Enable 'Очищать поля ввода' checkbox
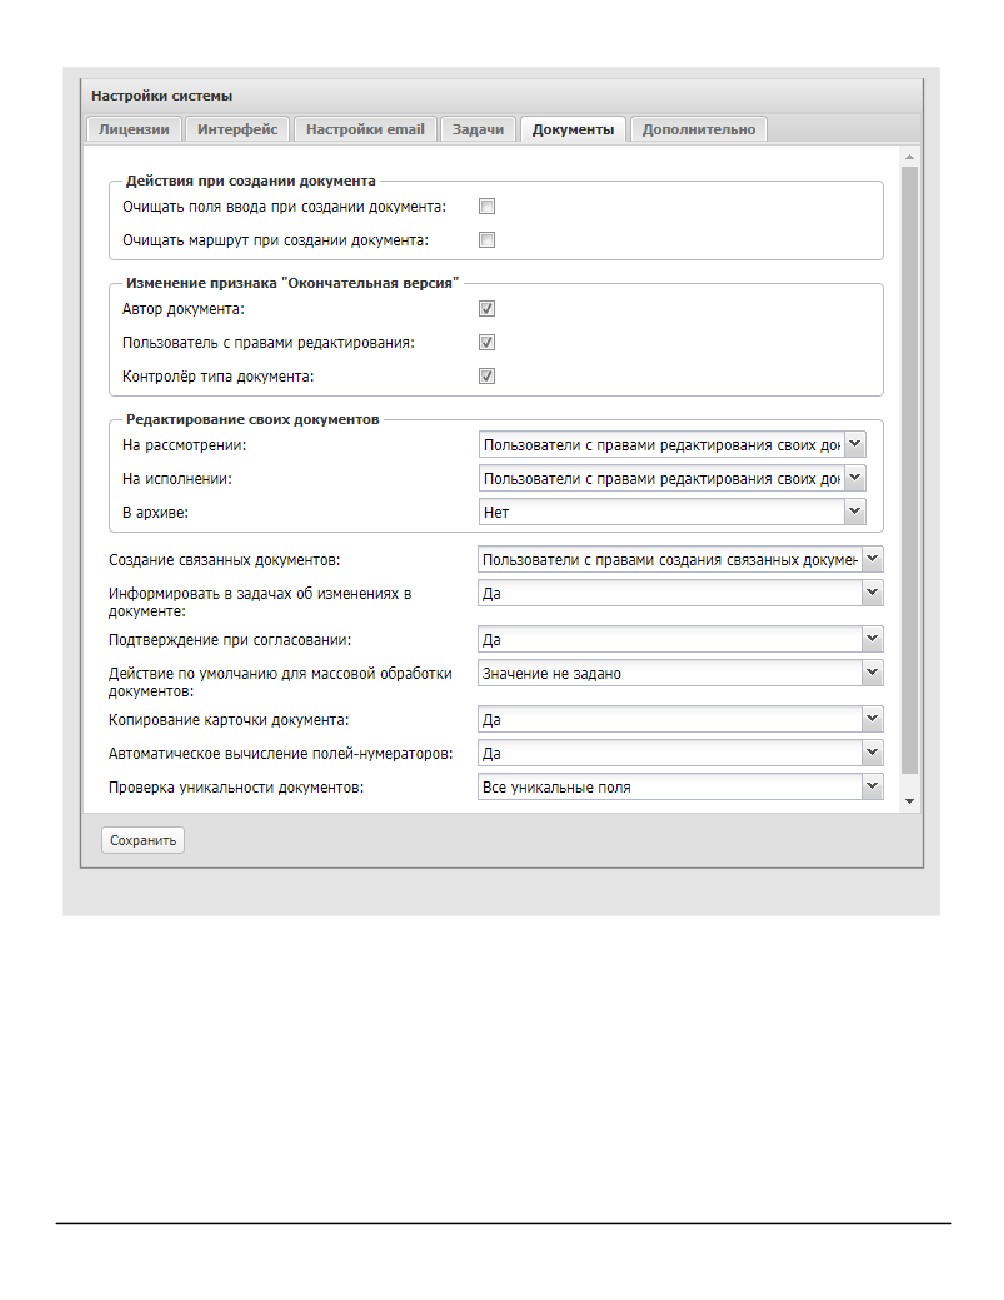 [487, 207]
